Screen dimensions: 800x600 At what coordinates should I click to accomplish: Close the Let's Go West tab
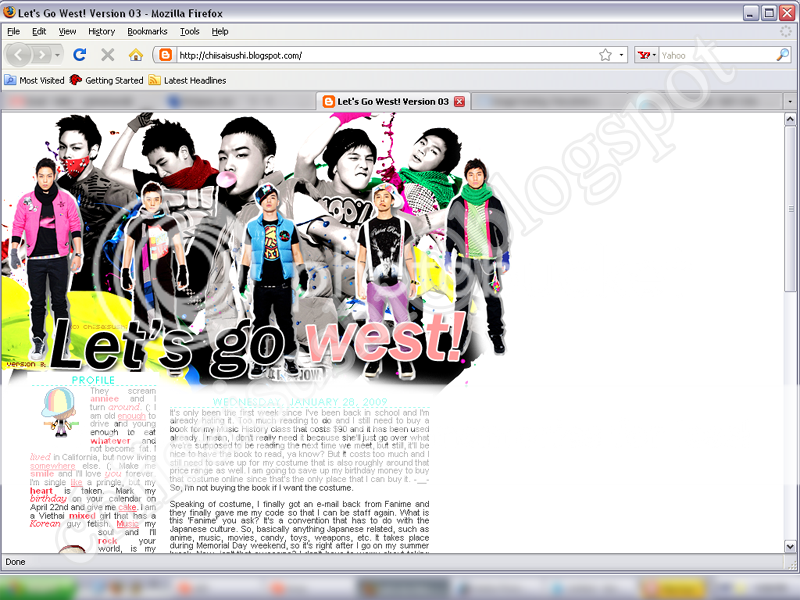pyautogui.click(x=459, y=102)
